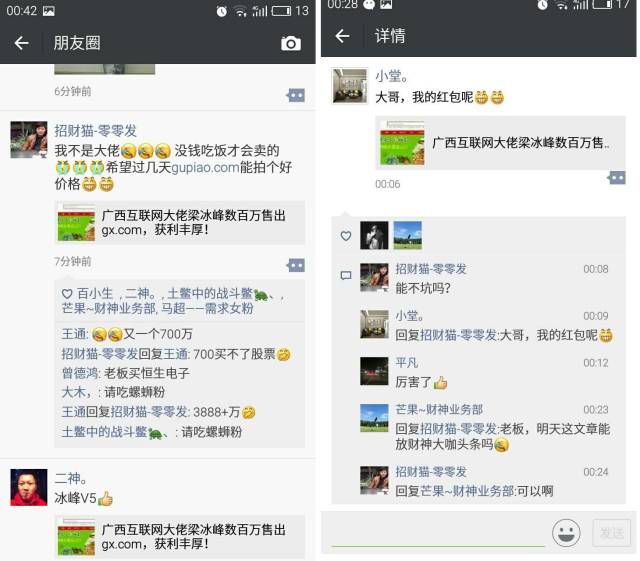Viewport: 640px width, 561px height.
Task: Open comment menu under 6分钟前 post
Action: pos(296,96)
